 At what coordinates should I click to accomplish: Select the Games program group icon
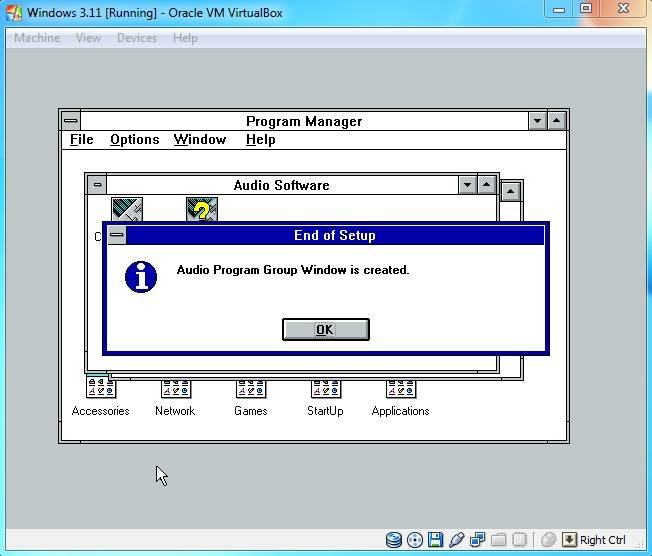(250, 390)
